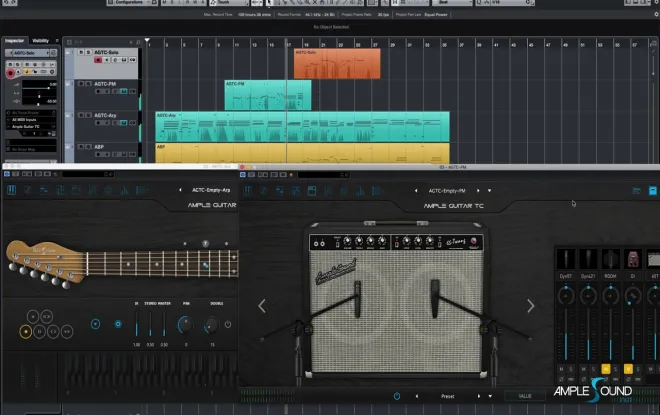Screen dimensions: 660x415
Task: Open the bar-chart EQ icon in the left Ample Guitar toolbar
Action: click(124, 190)
